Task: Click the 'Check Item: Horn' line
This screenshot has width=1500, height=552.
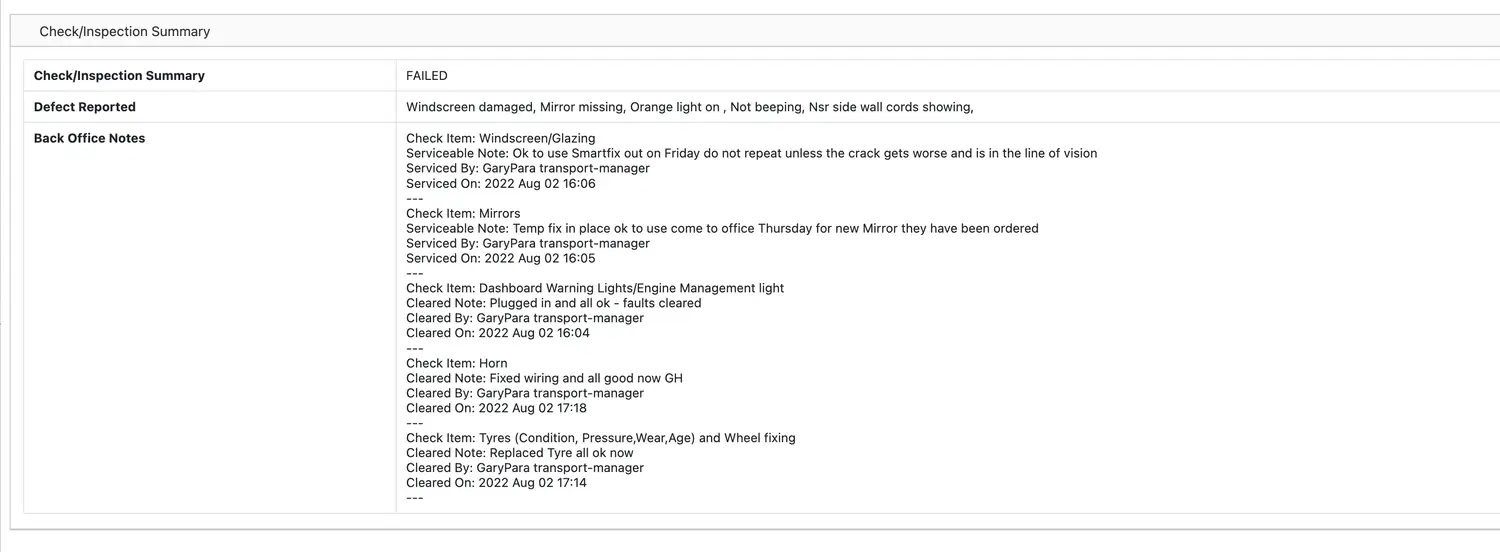Action: point(457,363)
